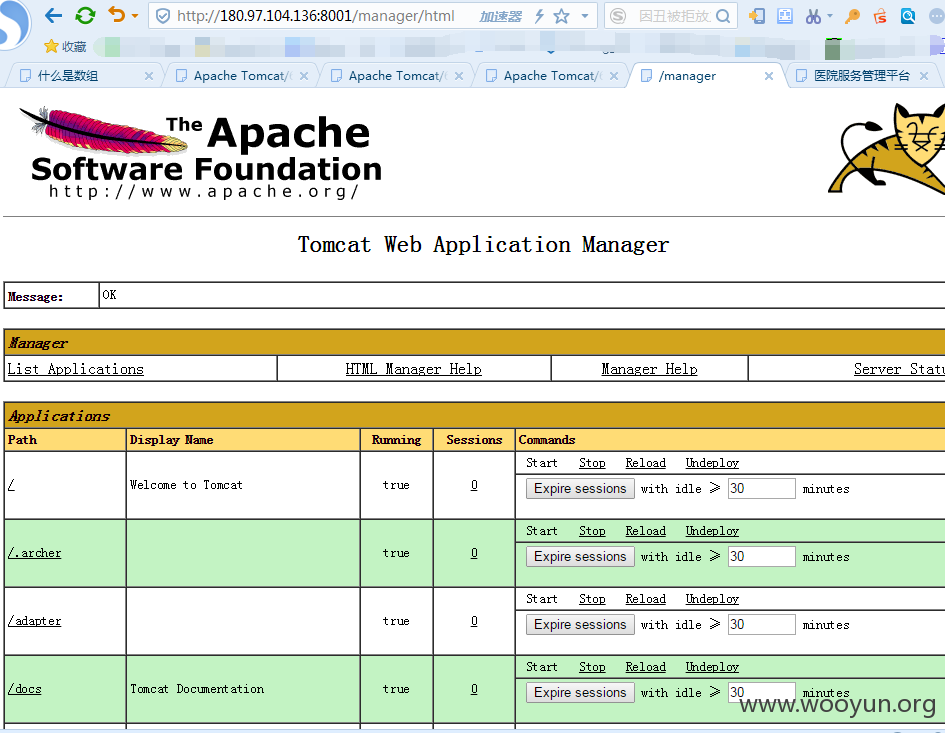This screenshot has height=733, width=945.
Task: Stop the /docs application
Action: [592, 667]
